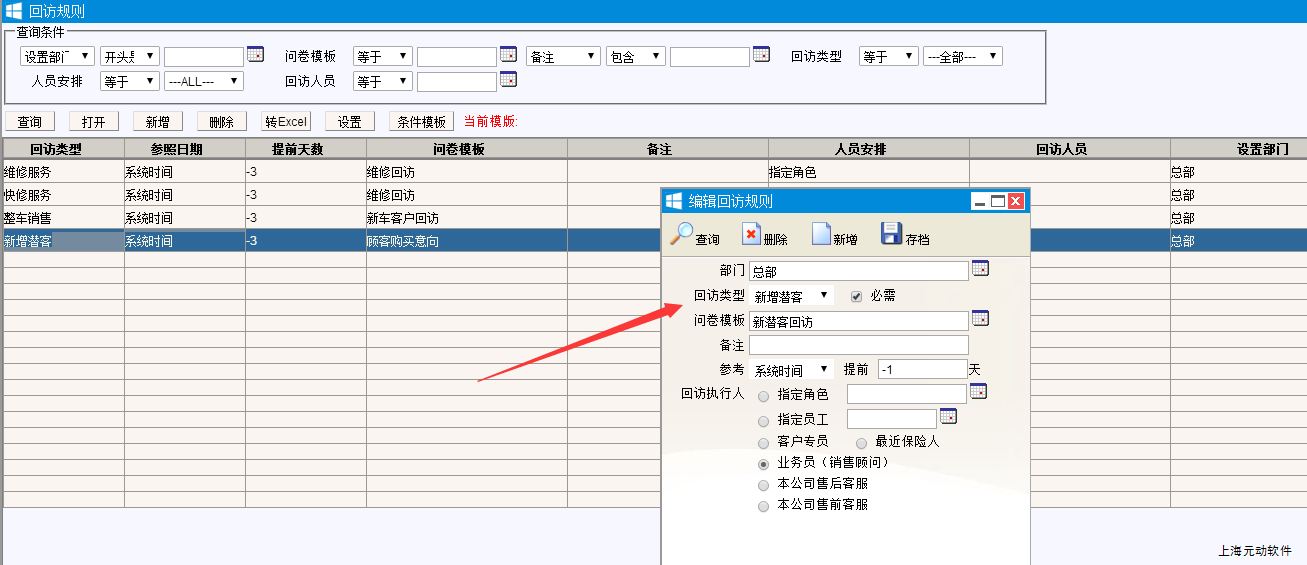Toggle the 必需 checkbox
The width and height of the screenshot is (1307, 565).
(x=856, y=296)
